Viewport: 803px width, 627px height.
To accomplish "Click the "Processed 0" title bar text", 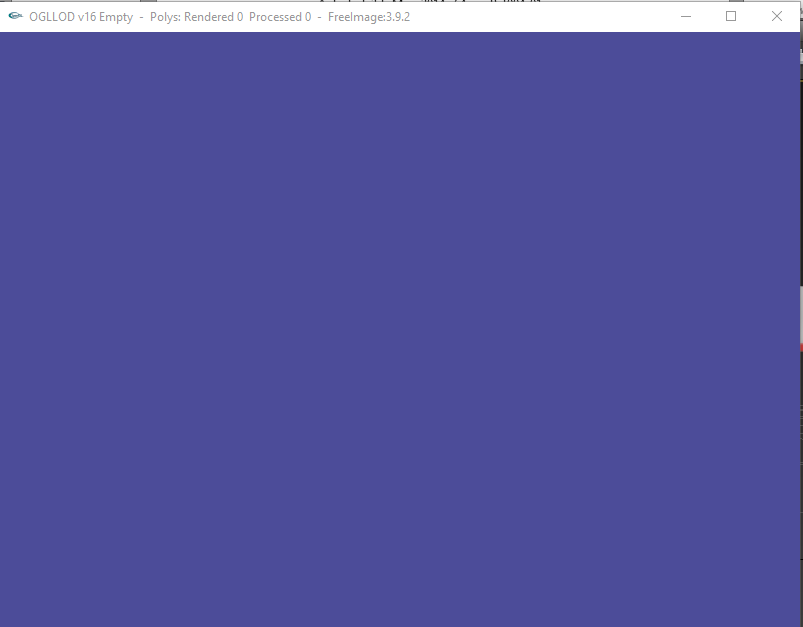I will pyautogui.click(x=280, y=17).
